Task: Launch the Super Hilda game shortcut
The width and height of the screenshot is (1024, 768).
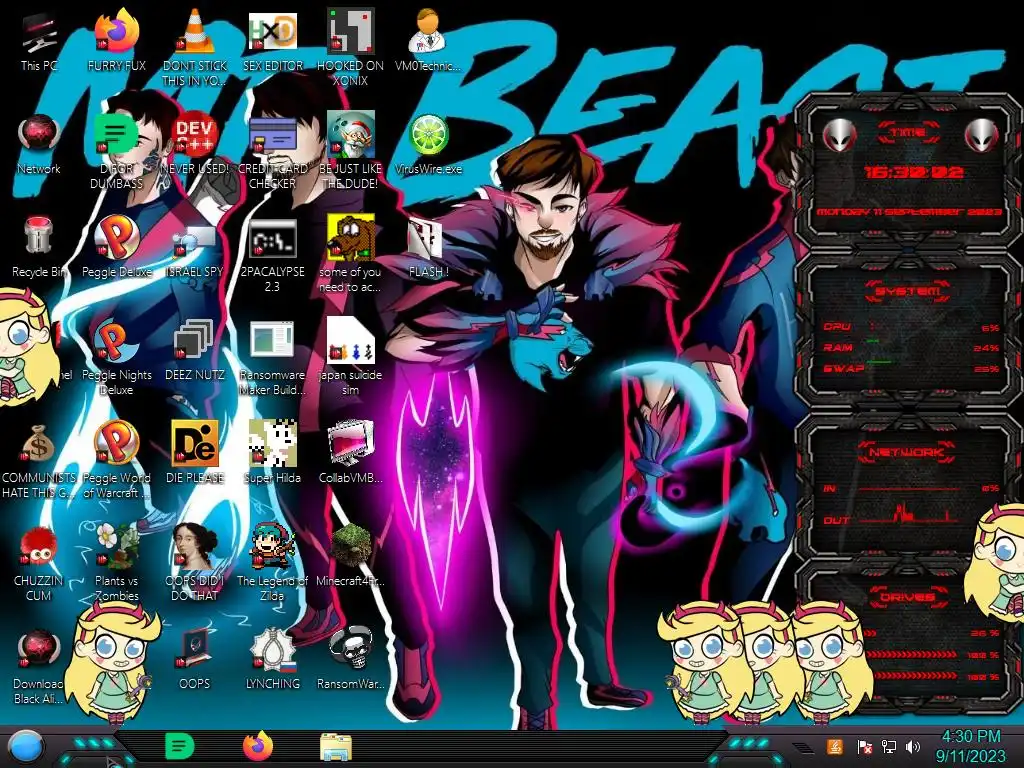Action: tap(272, 453)
